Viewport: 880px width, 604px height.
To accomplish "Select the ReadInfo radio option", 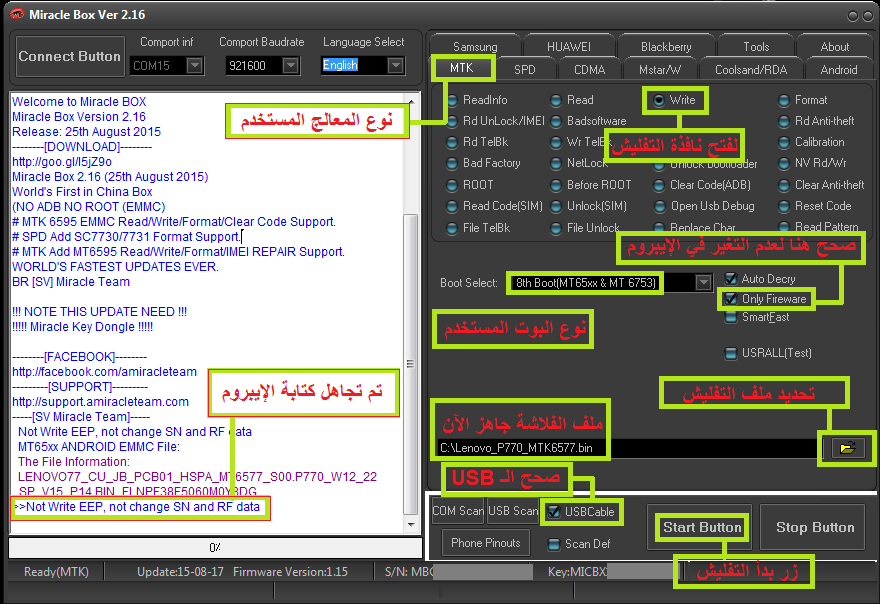I will [452, 100].
